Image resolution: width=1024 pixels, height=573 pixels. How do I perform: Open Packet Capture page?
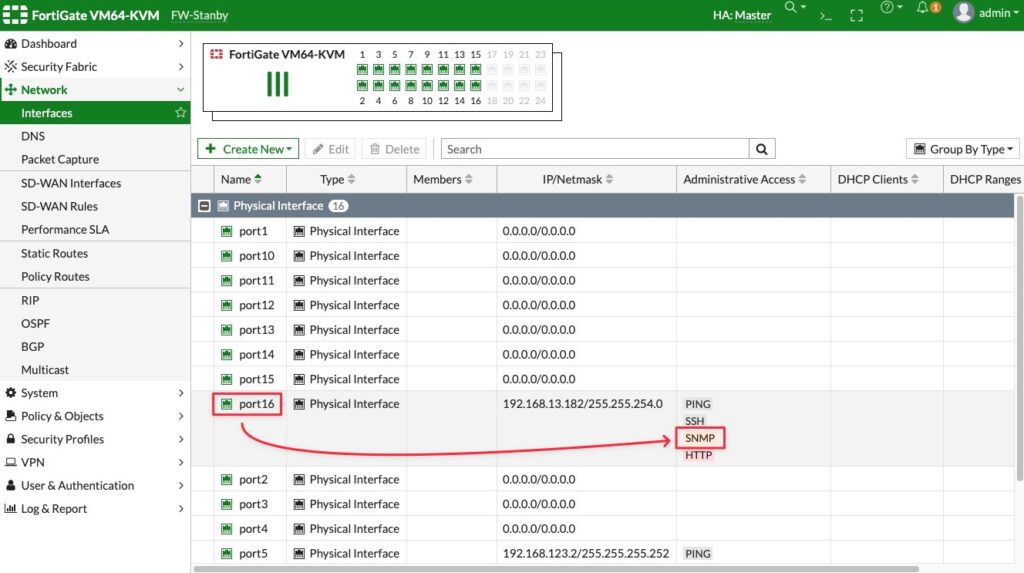pos(60,159)
